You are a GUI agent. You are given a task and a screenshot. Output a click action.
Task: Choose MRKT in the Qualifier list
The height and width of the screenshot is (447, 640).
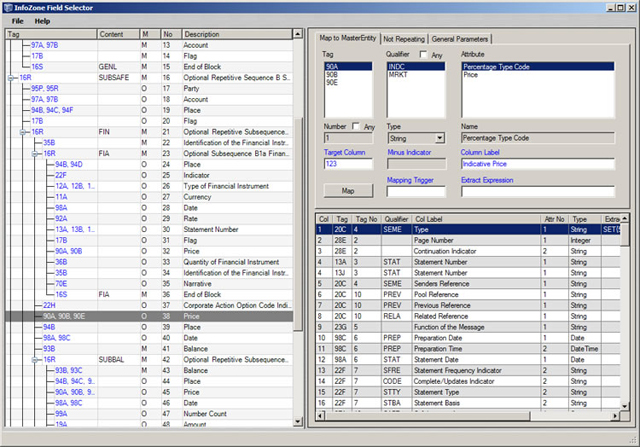pos(397,74)
